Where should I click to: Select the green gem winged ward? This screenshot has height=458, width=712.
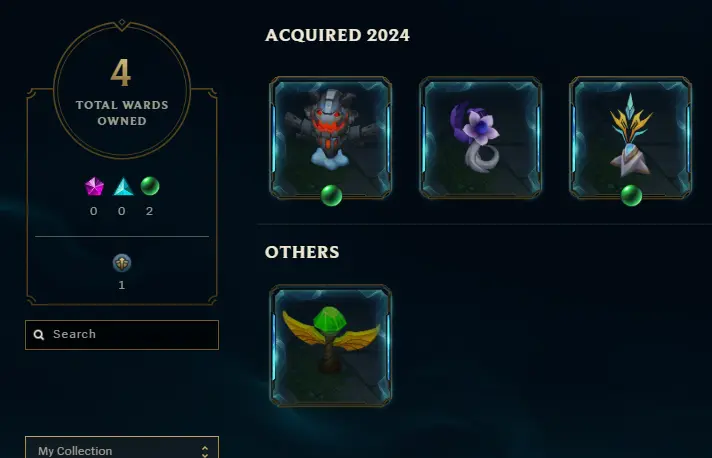point(331,345)
